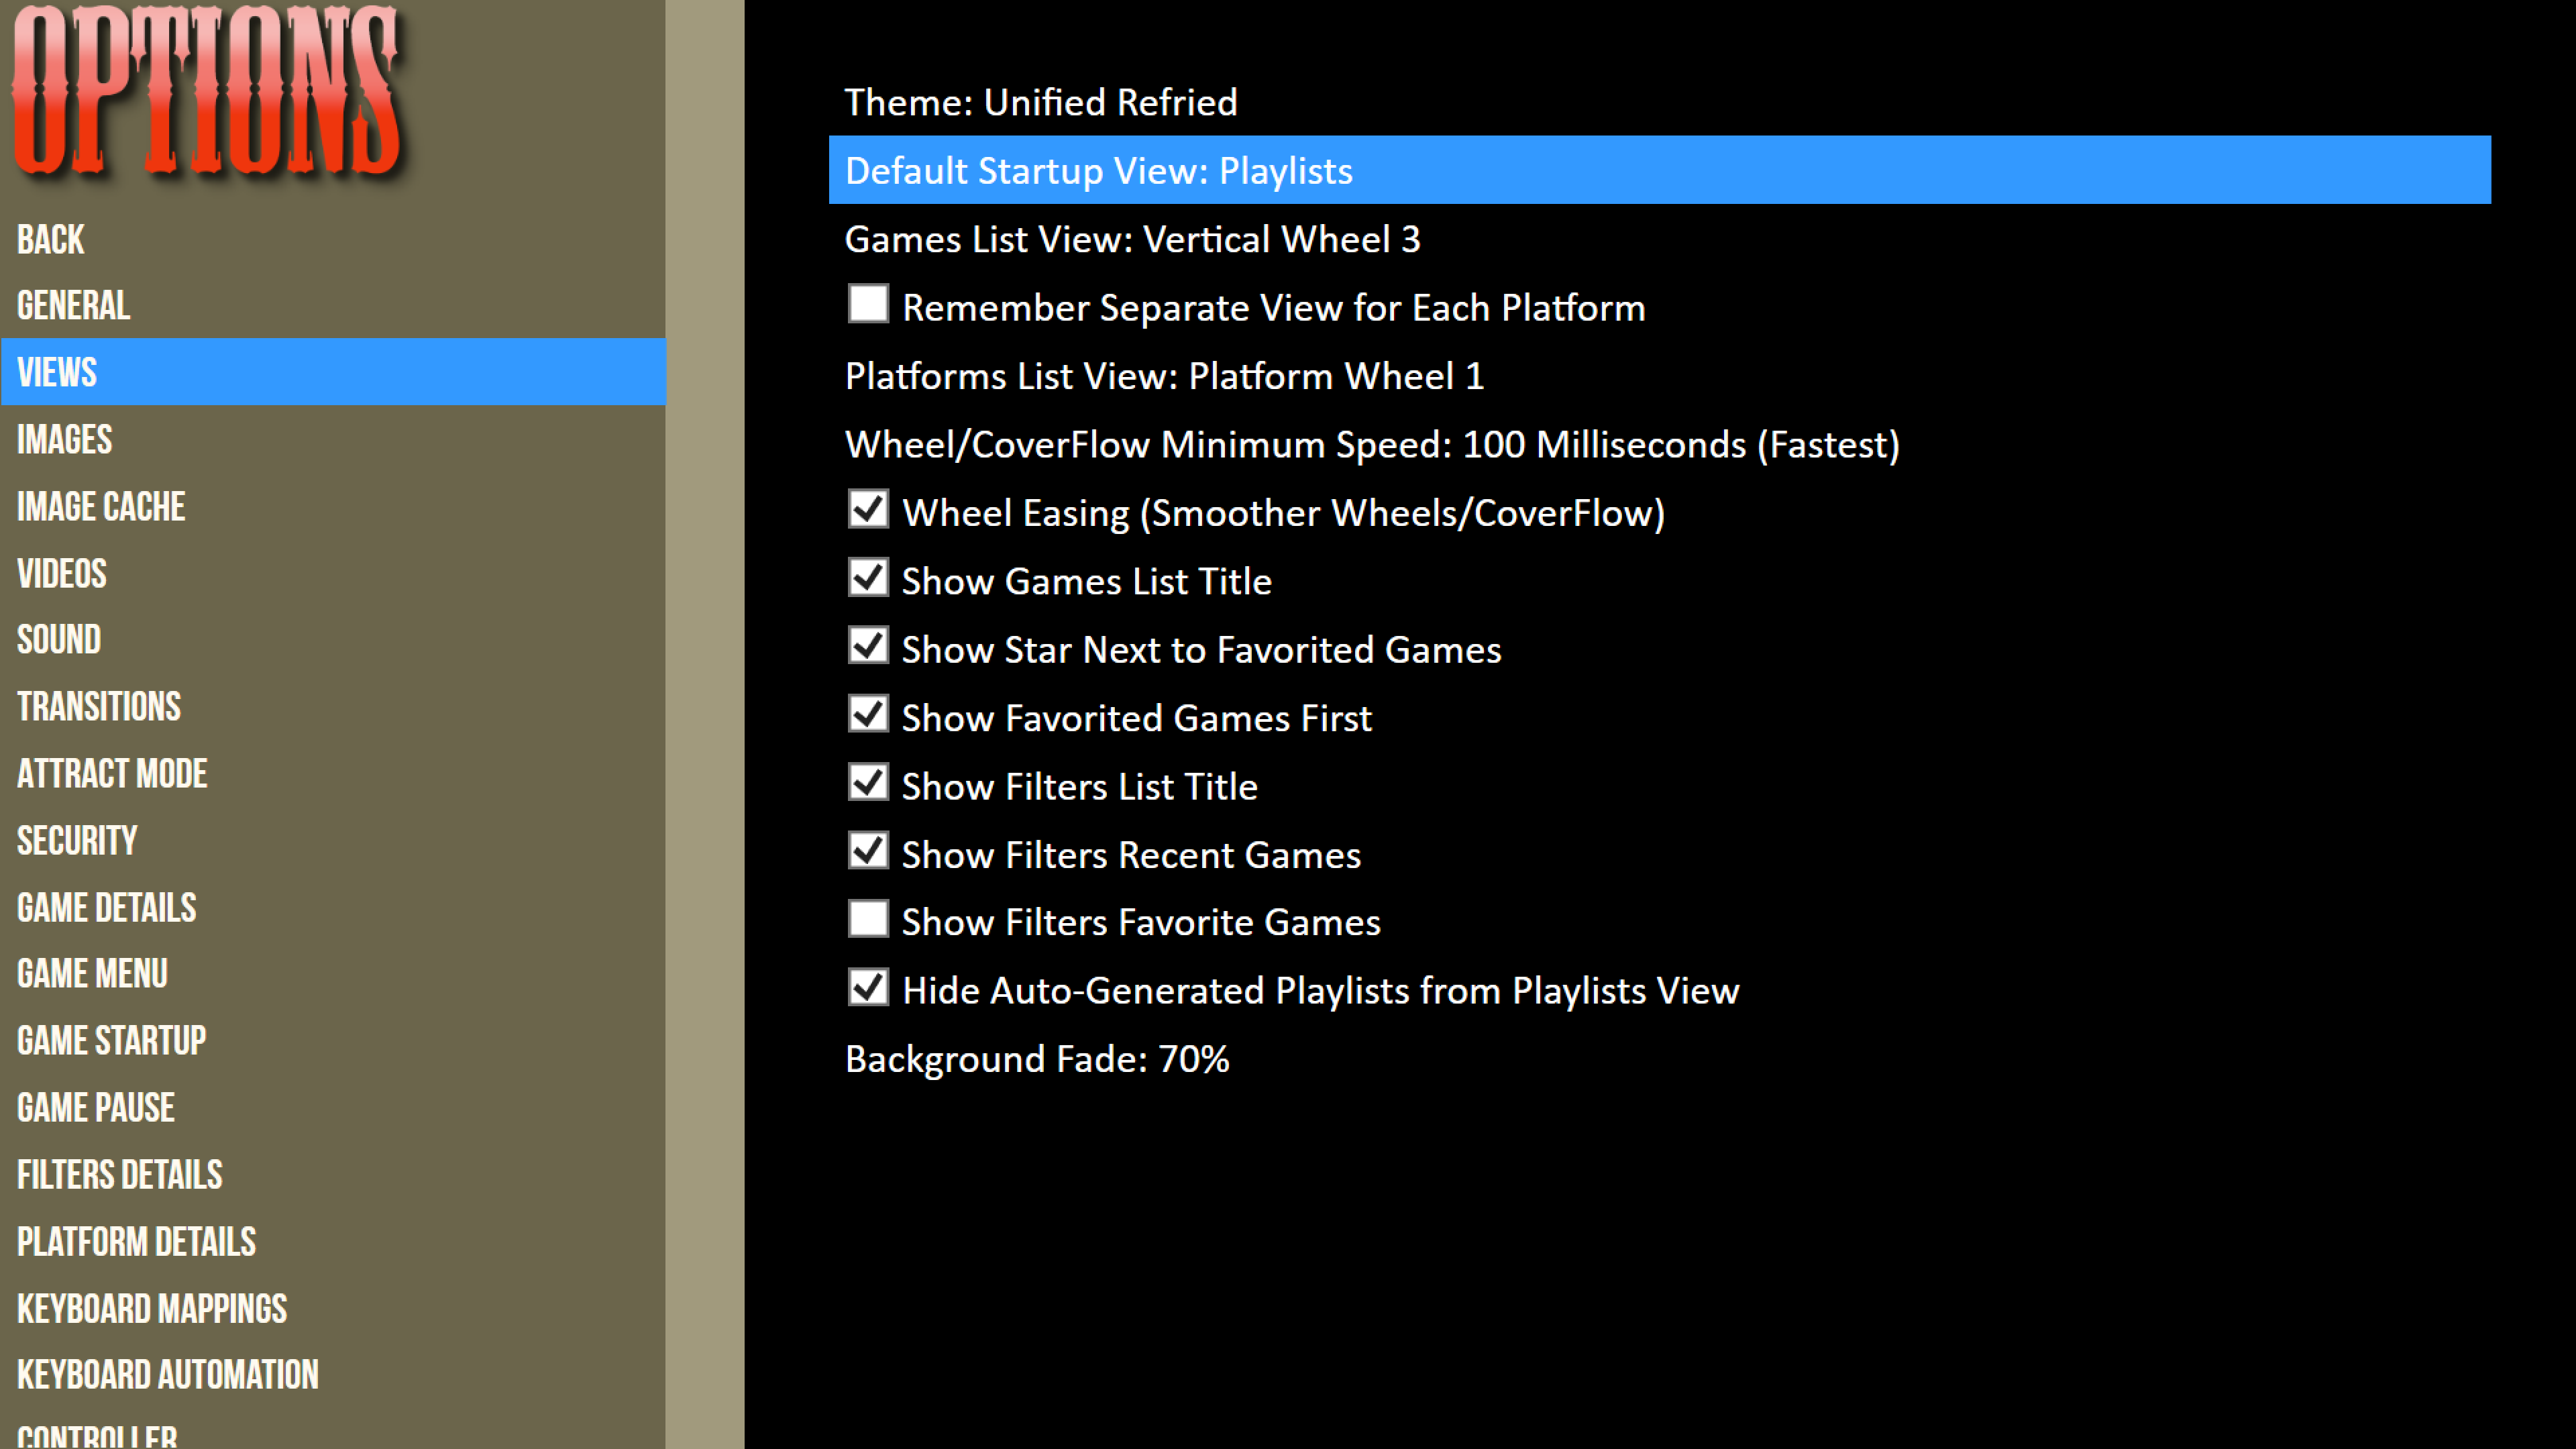Uncheck Hide Auto-Generated Playlists from Playlists View
The image size is (2576, 1449).
click(868, 987)
